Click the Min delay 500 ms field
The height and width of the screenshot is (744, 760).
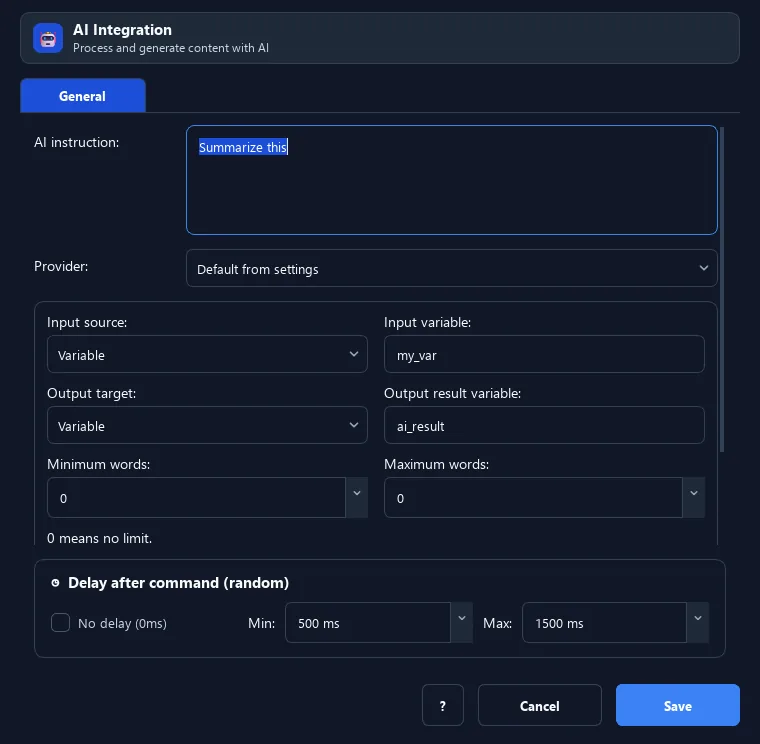pyautogui.click(x=368, y=622)
